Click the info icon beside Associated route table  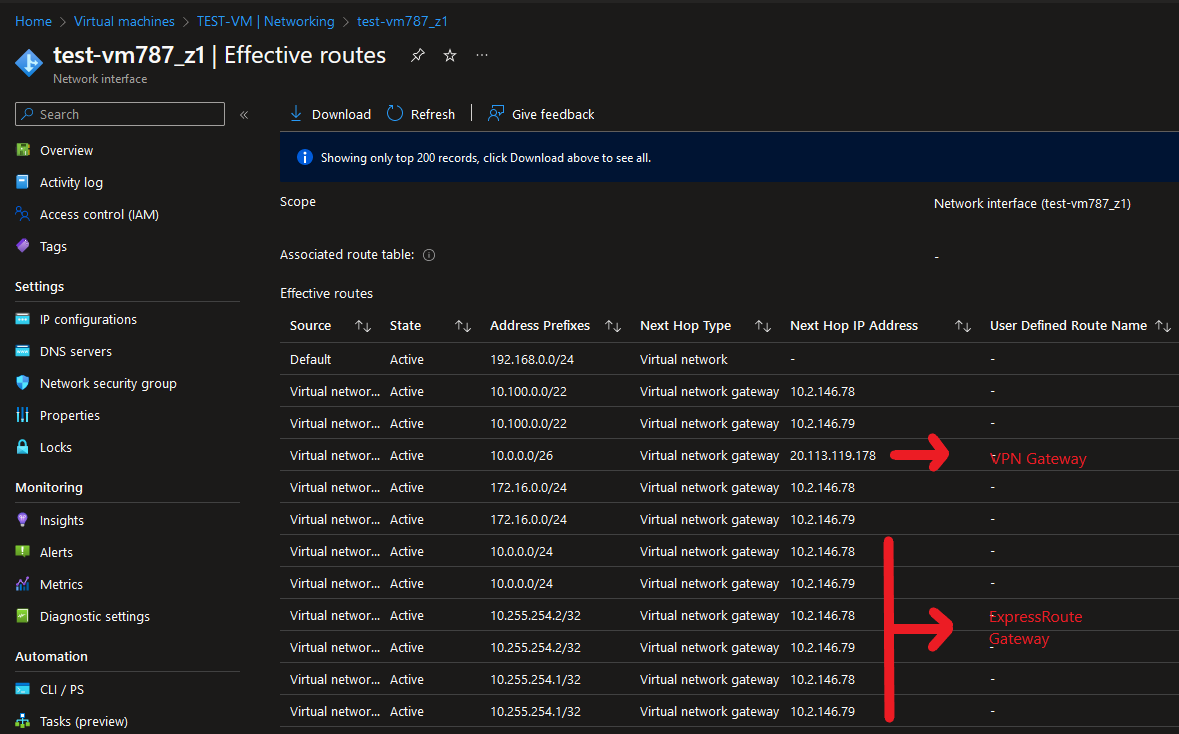429,255
